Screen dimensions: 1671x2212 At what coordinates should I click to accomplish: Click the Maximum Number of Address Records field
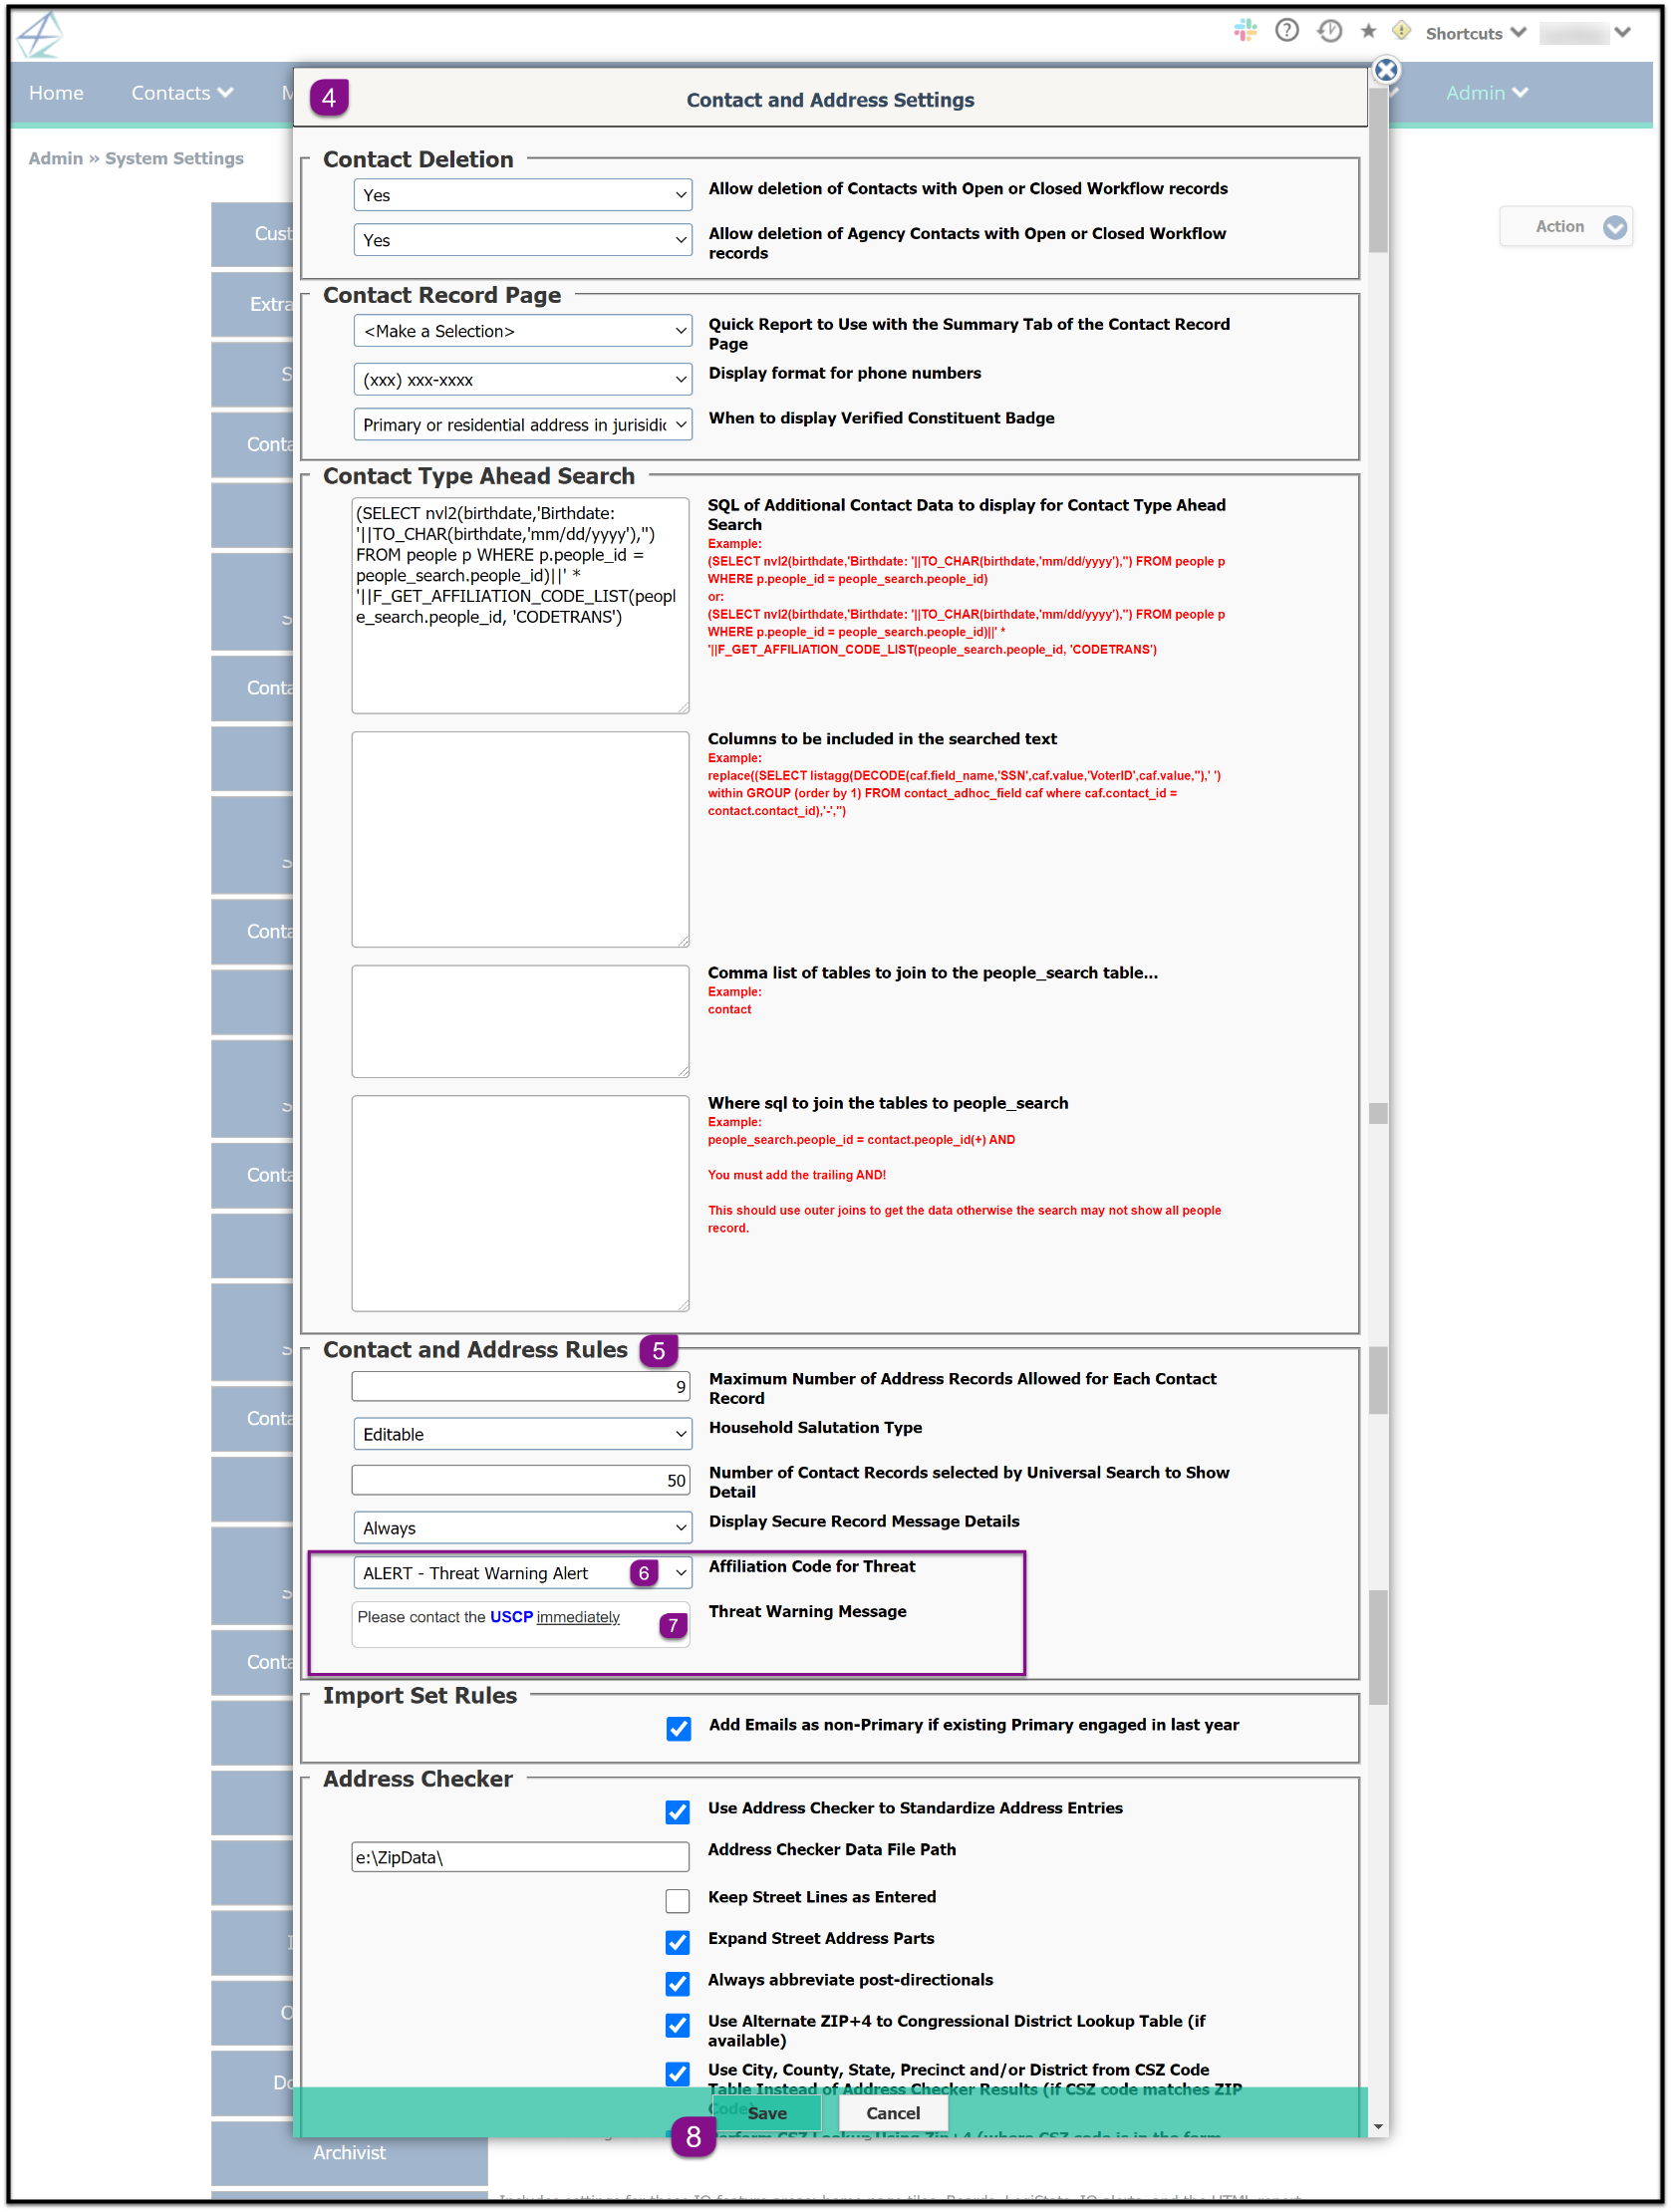[x=520, y=1386]
